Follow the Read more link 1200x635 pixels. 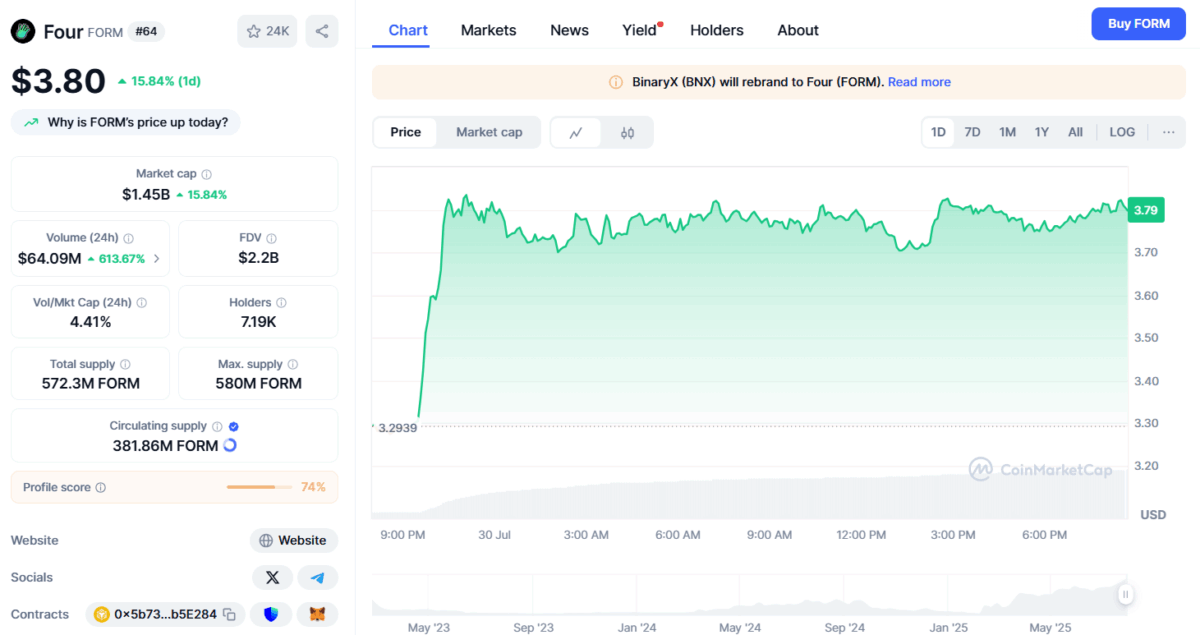tap(919, 82)
